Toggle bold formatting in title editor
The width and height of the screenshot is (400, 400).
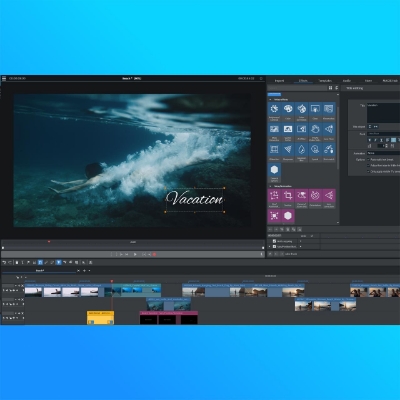click(x=369, y=140)
